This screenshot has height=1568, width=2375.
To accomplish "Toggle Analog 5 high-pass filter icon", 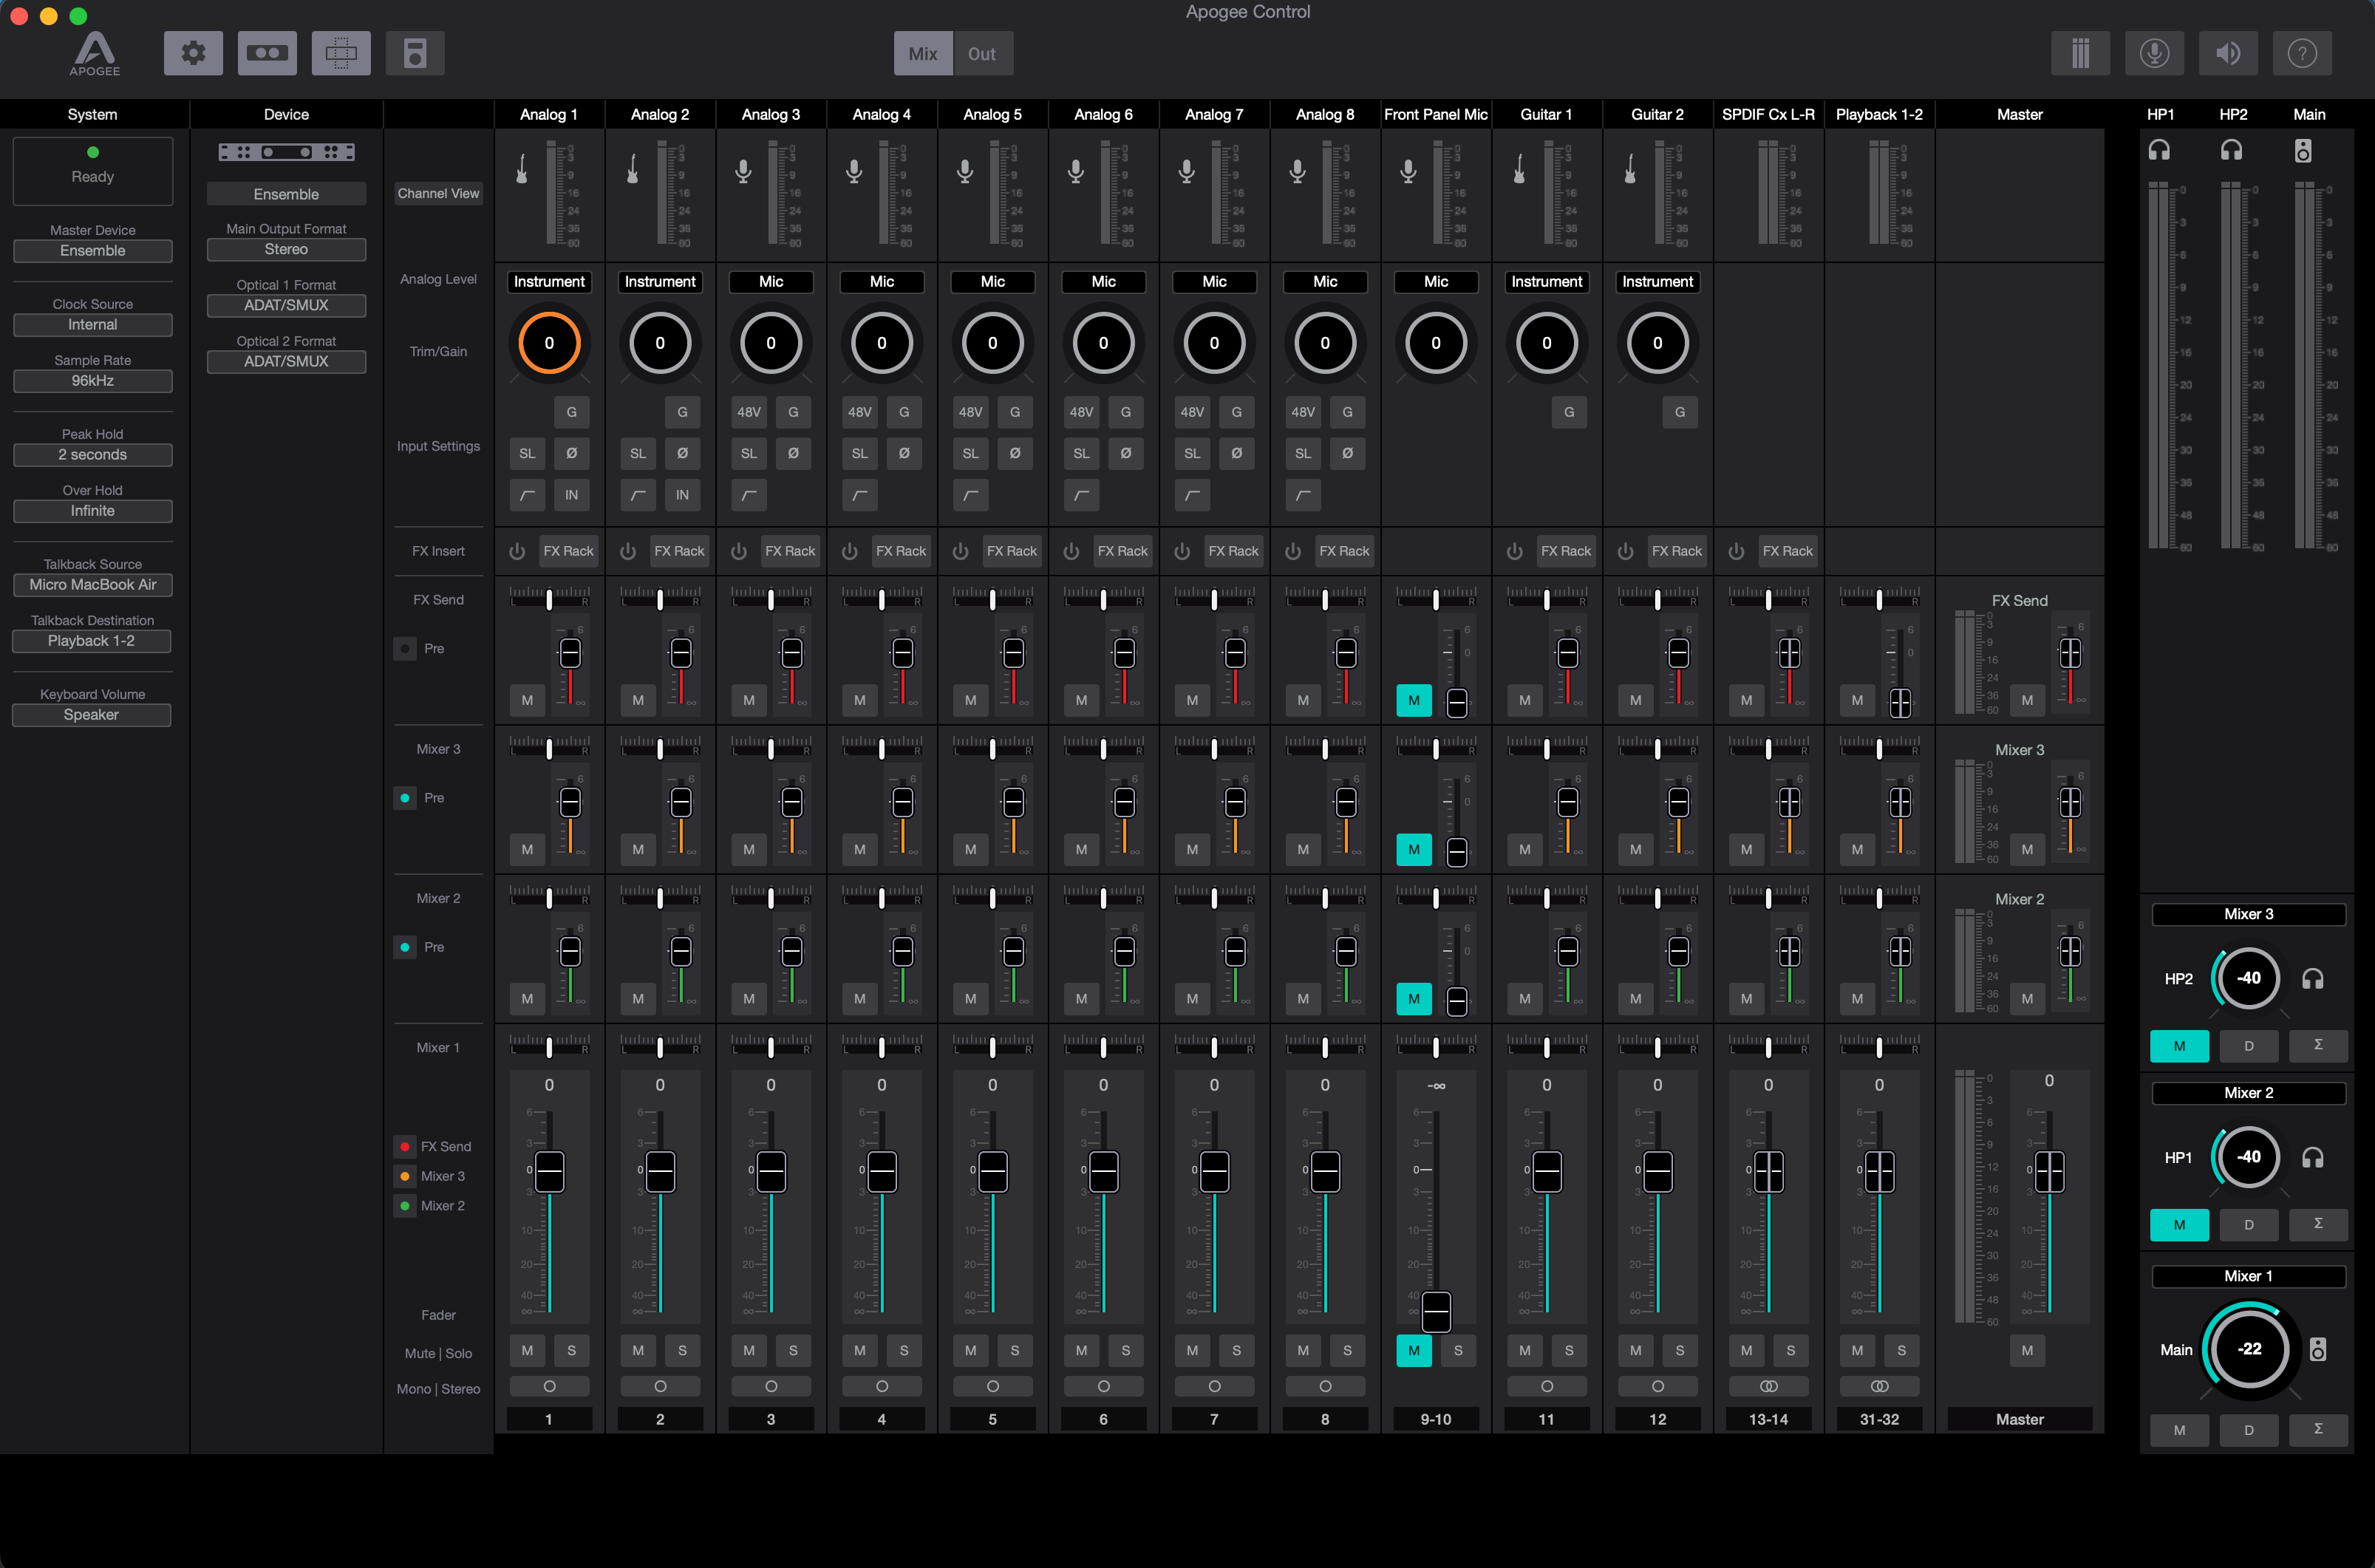I will click(x=970, y=495).
